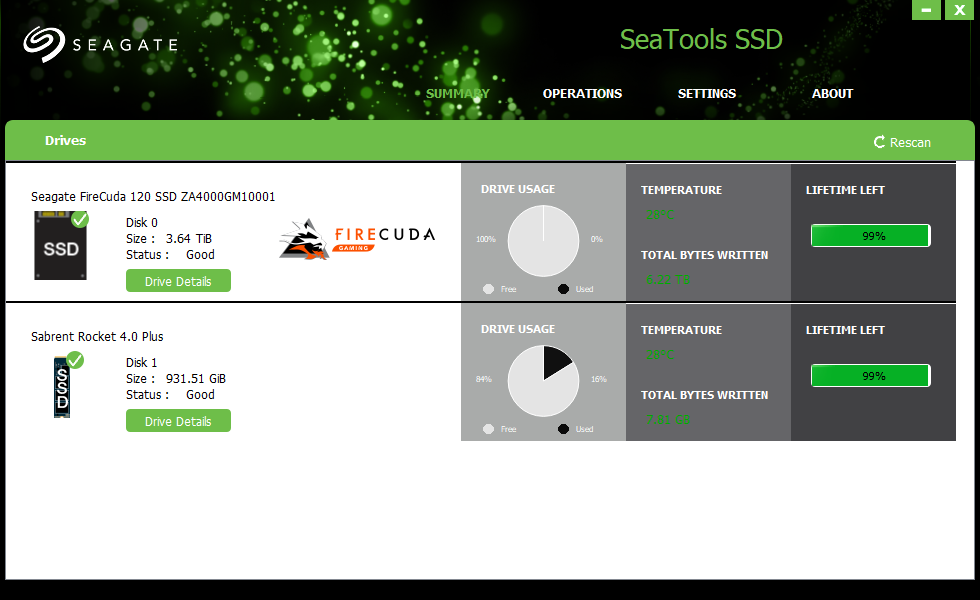Click the Sabrent Rocket M.2 SSD icon
This screenshot has height=600, width=980.
pyautogui.click(x=62, y=387)
